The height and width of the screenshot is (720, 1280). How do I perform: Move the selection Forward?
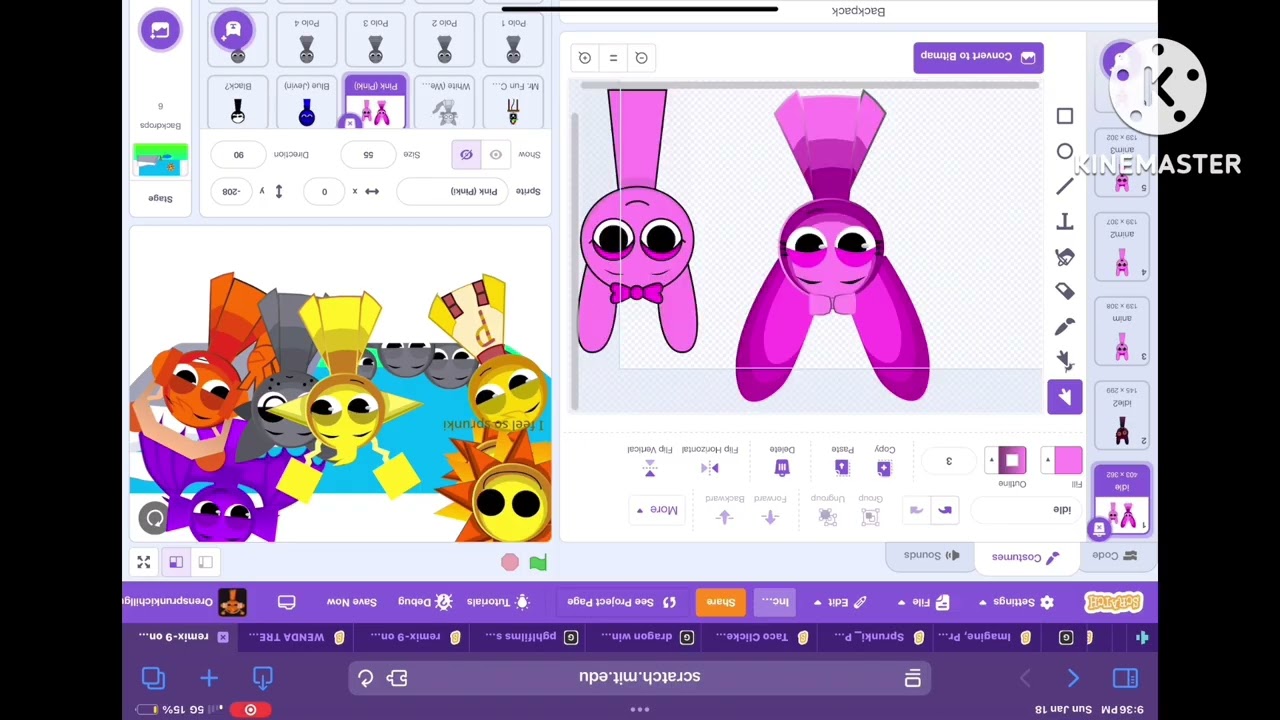(770, 516)
